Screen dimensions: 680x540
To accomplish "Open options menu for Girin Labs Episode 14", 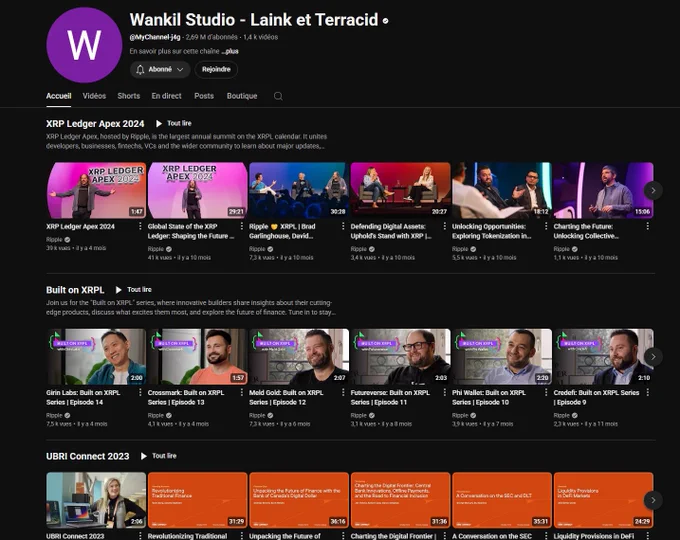I will [x=140, y=393].
